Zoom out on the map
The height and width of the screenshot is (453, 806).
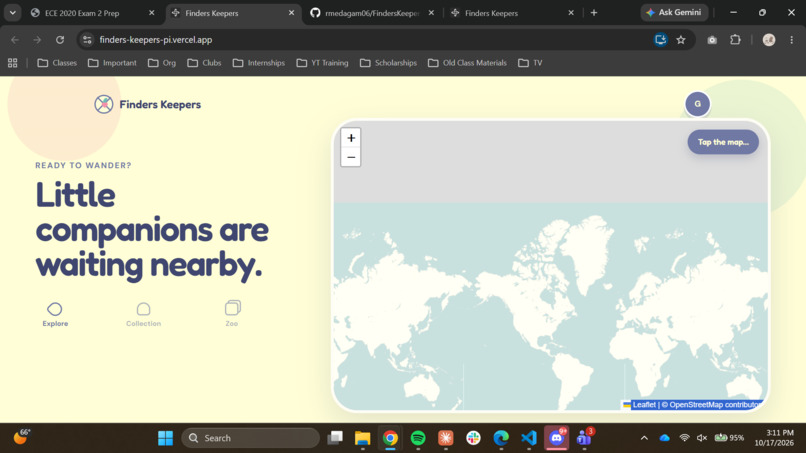(351, 157)
